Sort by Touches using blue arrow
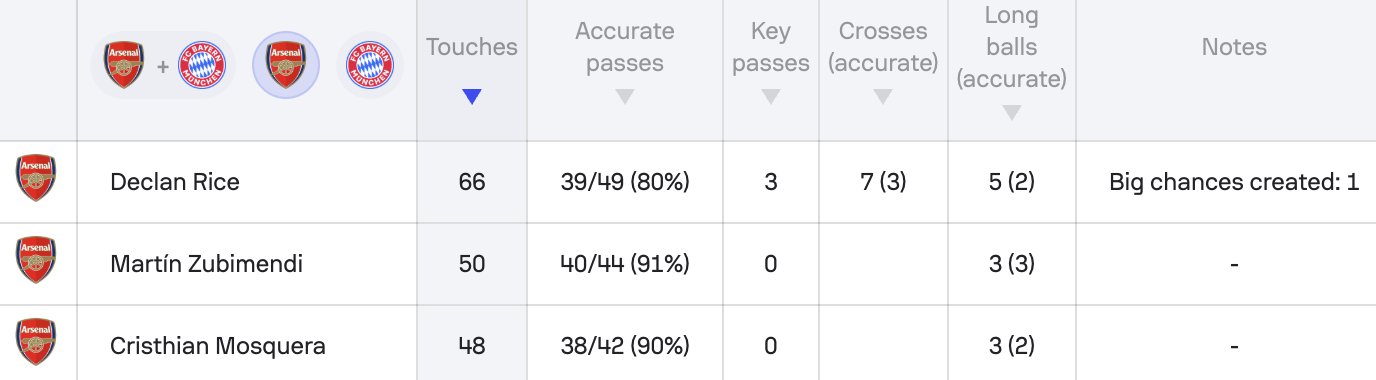Screen dimensions: 1376x380 (472, 97)
